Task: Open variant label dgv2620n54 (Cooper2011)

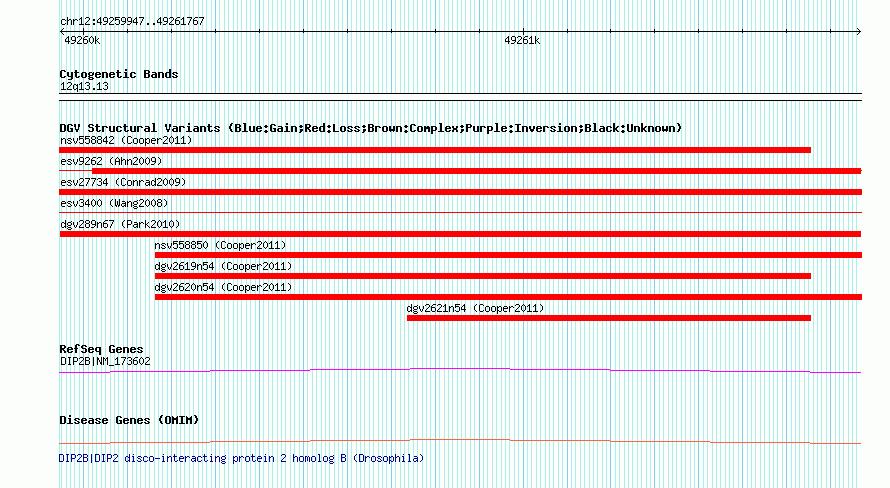Action: click(x=223, y=288)
